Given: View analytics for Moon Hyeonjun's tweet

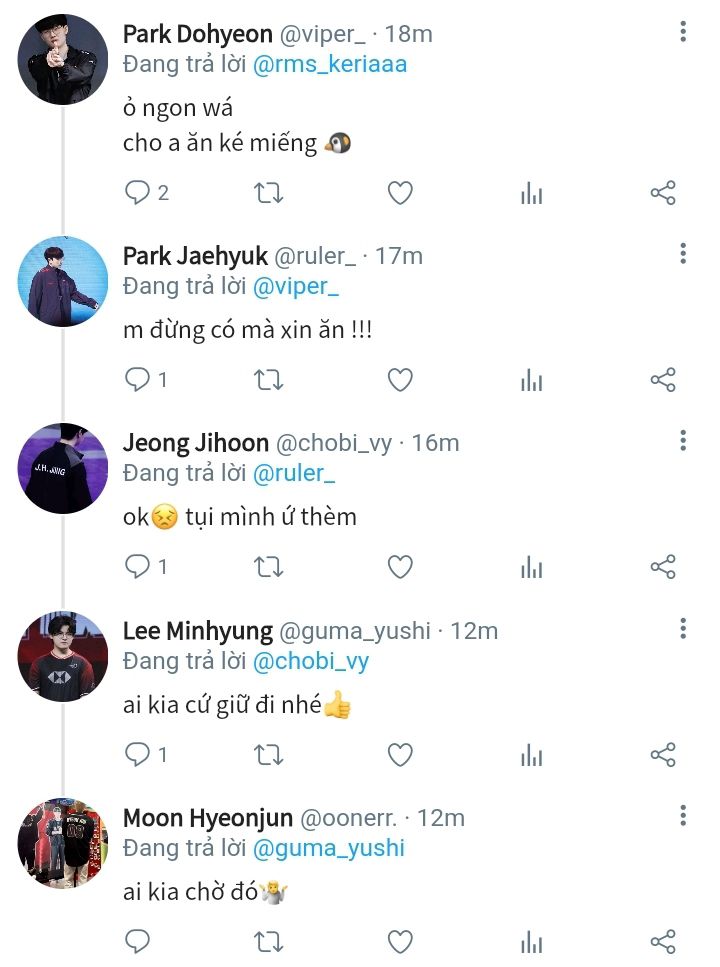Looking at the screenshot, I should click(x=531, y=942).
